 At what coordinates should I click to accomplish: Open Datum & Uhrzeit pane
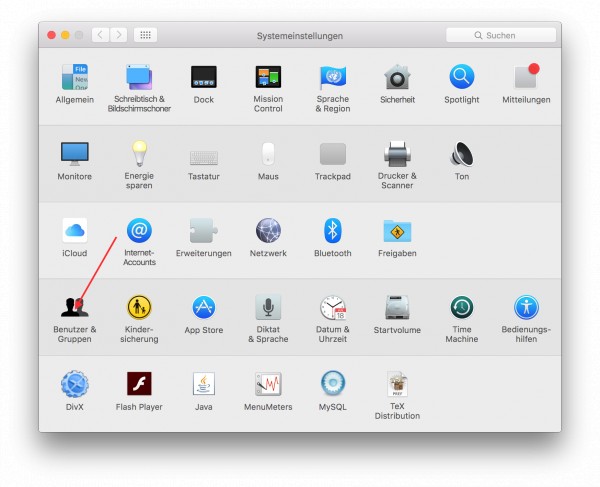pyautogui.click(x=333, y=307)
